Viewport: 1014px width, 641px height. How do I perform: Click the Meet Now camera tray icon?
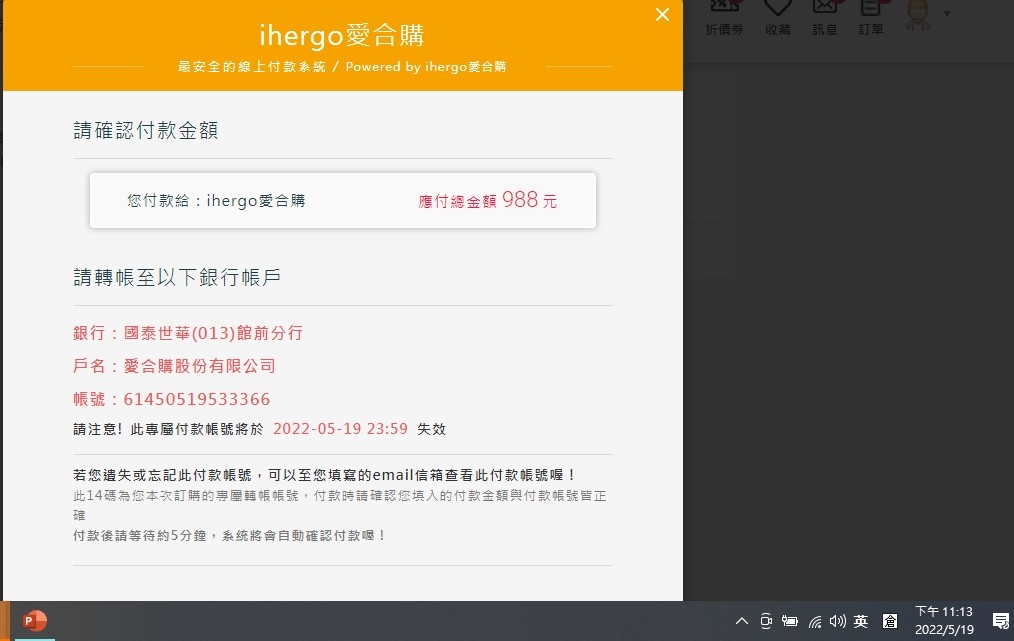766,621
